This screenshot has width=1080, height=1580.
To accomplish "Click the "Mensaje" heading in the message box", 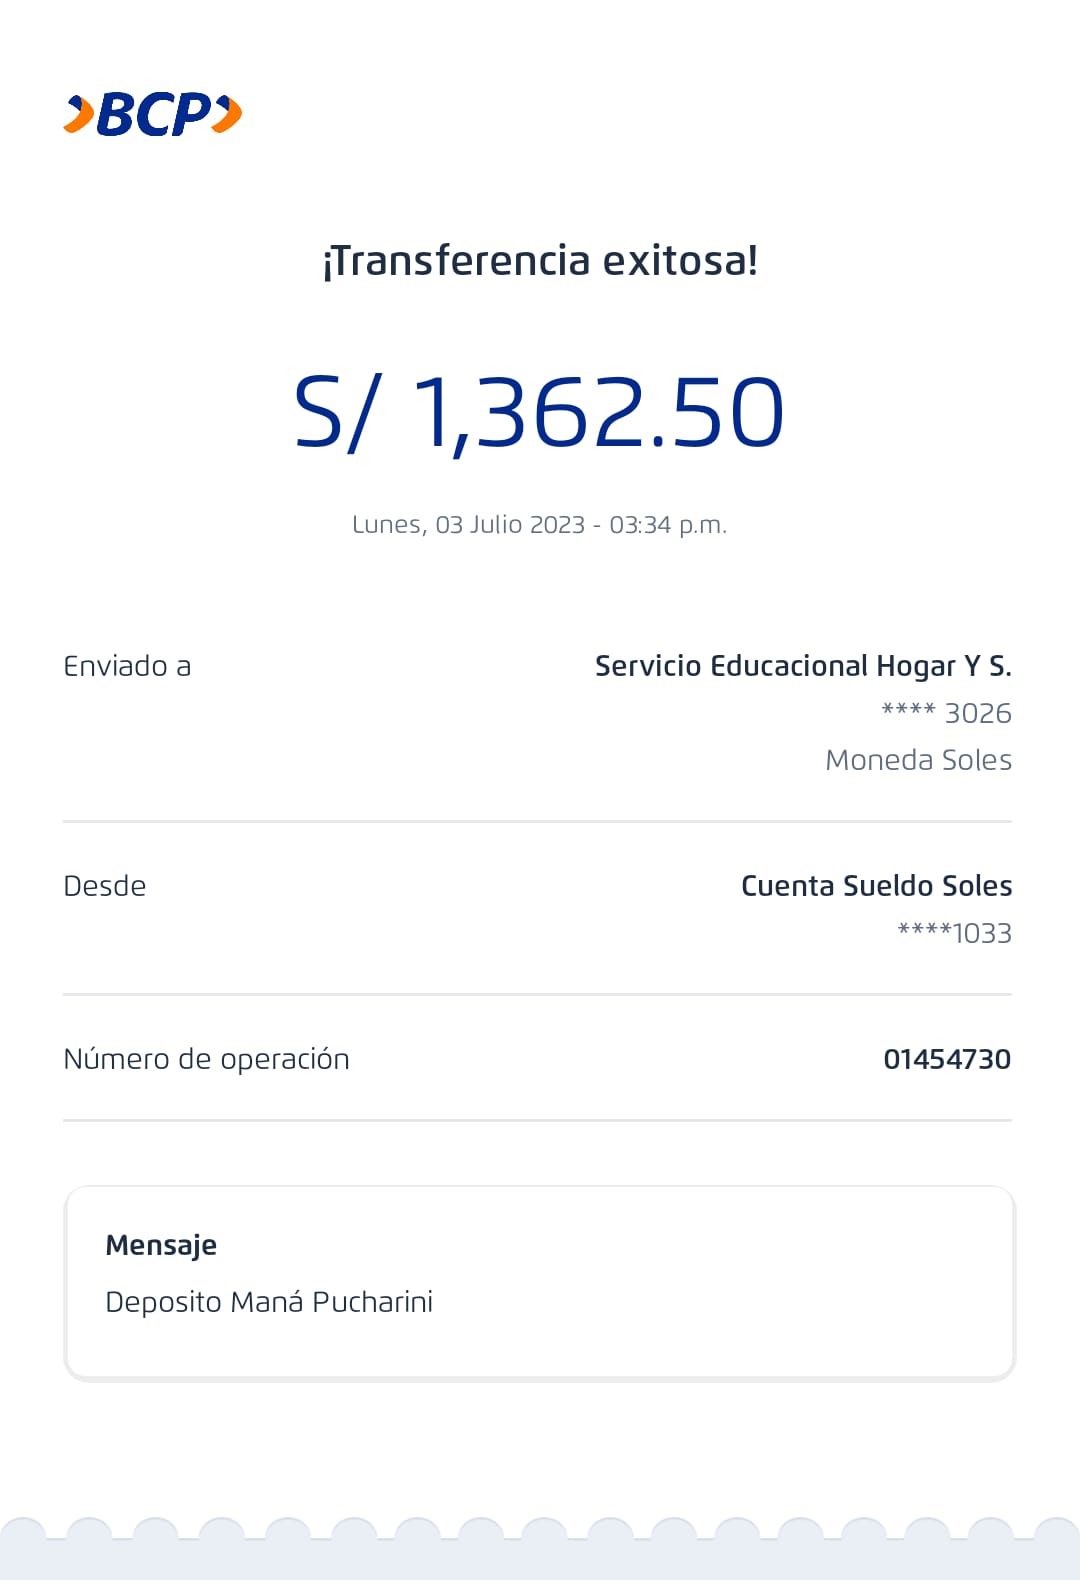I will tap(161, 1246).
